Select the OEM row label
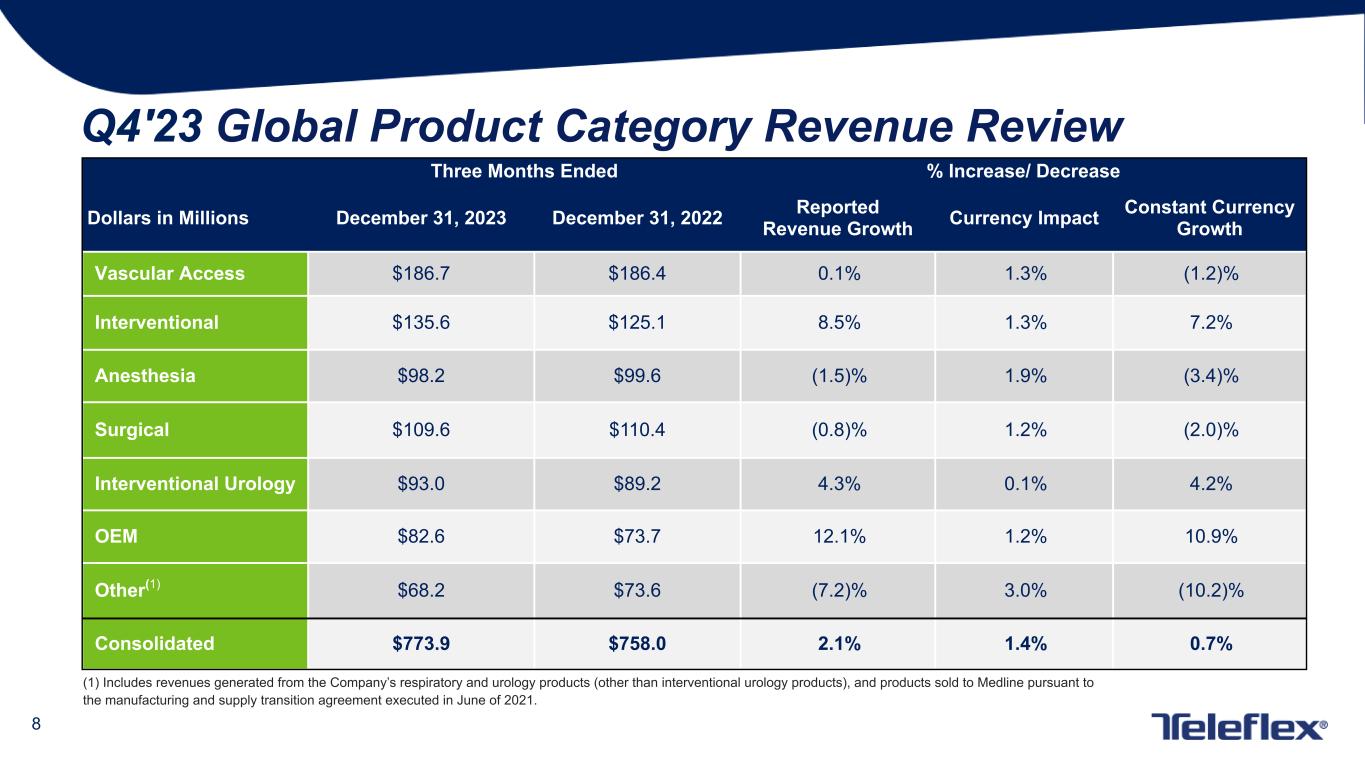Viewport: 1365px width, 768px height. (x=117, y=537)
